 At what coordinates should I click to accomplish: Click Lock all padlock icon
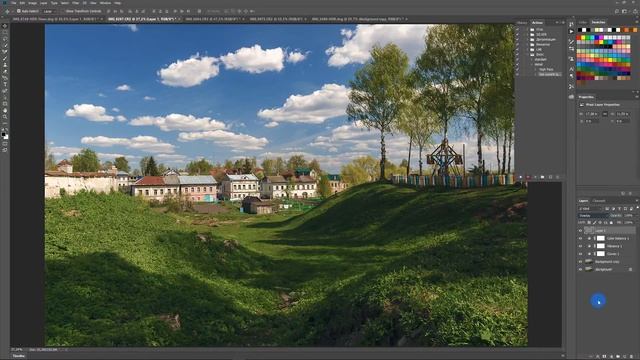click(x=611, y=222)
